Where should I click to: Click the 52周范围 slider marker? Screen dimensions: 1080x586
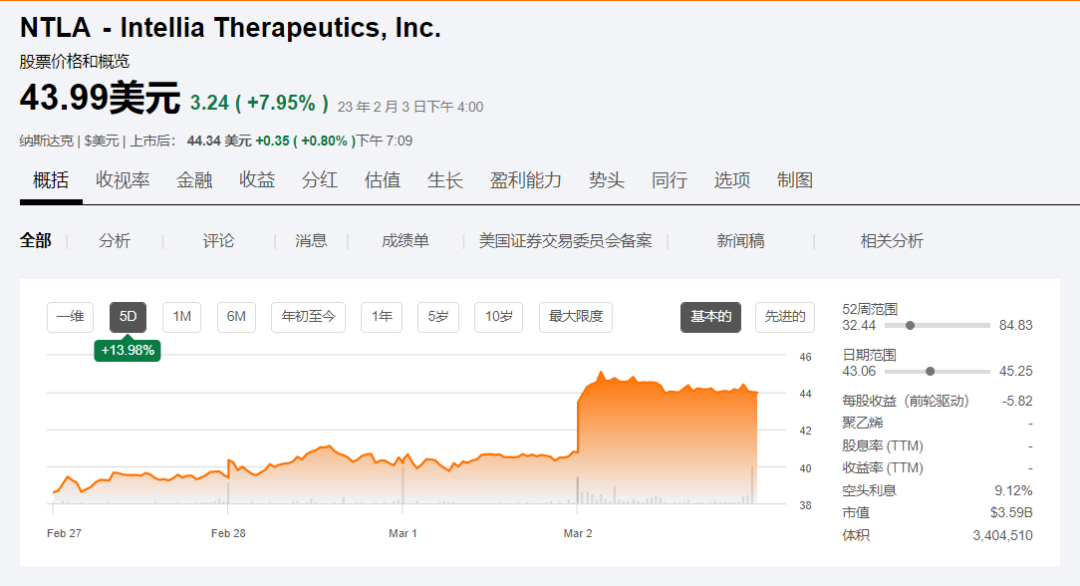[x=910, y=325]
